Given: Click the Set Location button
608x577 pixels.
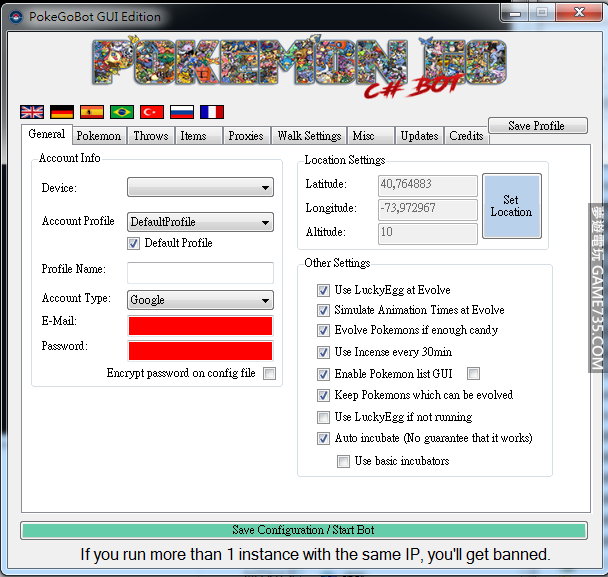Looking at the screenshot, I should click(x=511, y=206).
